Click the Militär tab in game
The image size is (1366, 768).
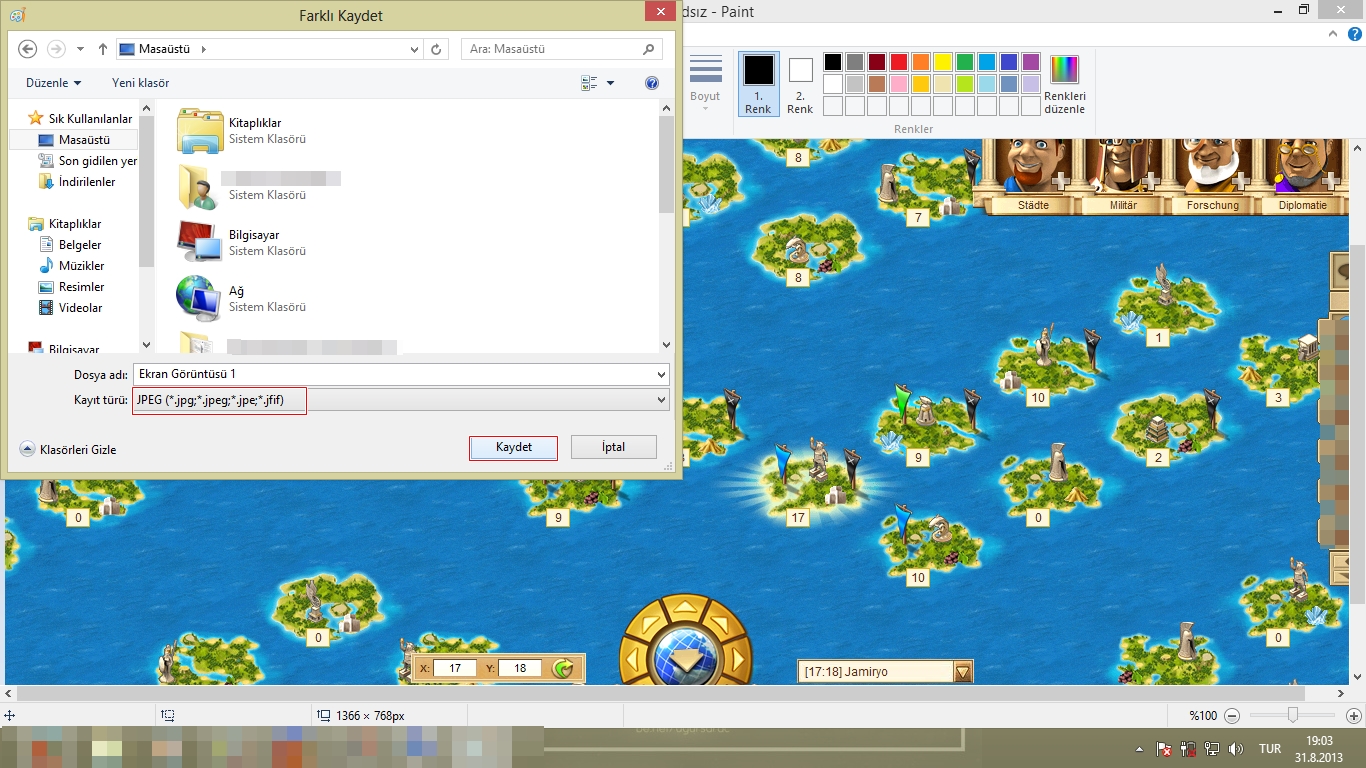(1123, 205)
